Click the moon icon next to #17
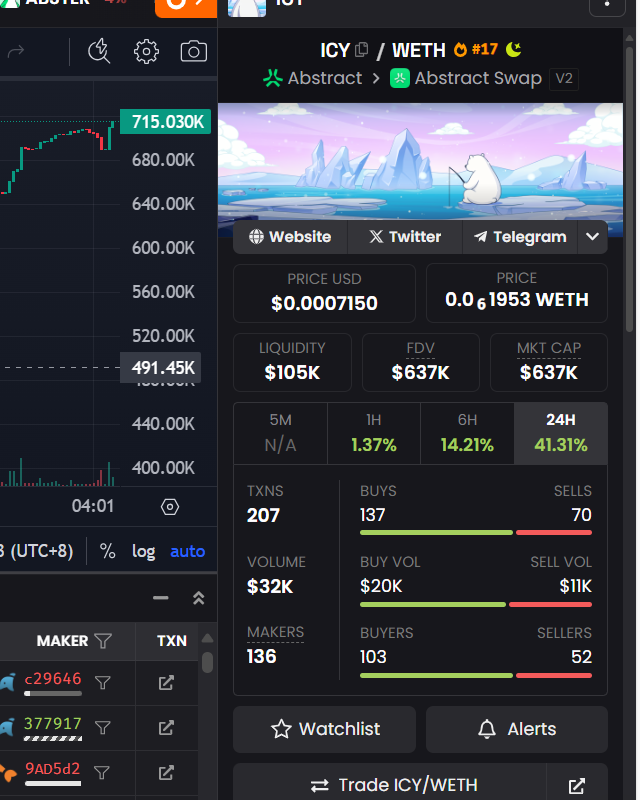Image resolution: width=640 pixels, height=800 pixels. tap(513, 49)
